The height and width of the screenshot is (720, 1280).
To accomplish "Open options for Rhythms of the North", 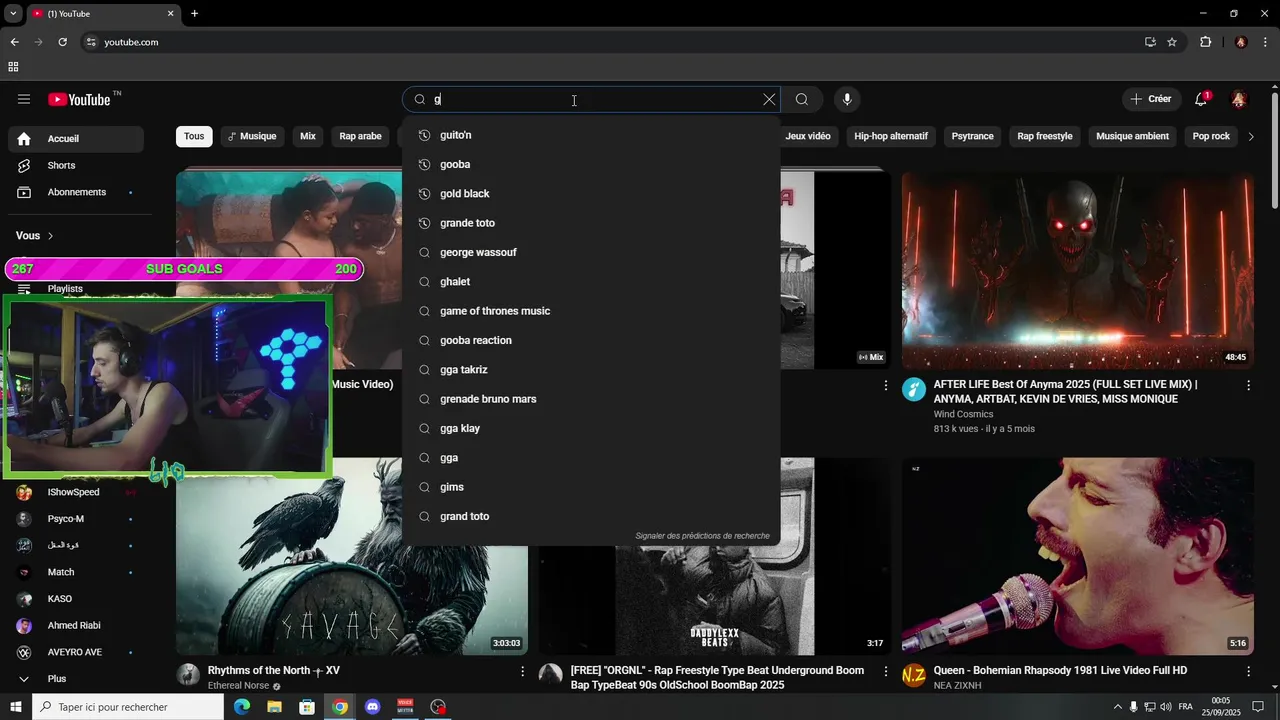I will [x=522, y=671].
